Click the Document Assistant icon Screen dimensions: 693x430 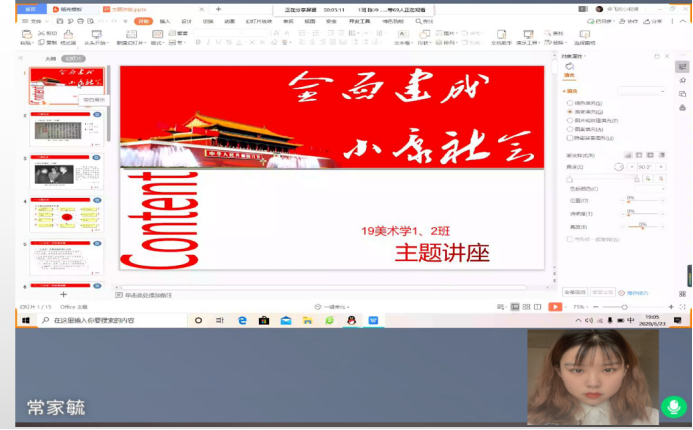[x=501, y=34]
